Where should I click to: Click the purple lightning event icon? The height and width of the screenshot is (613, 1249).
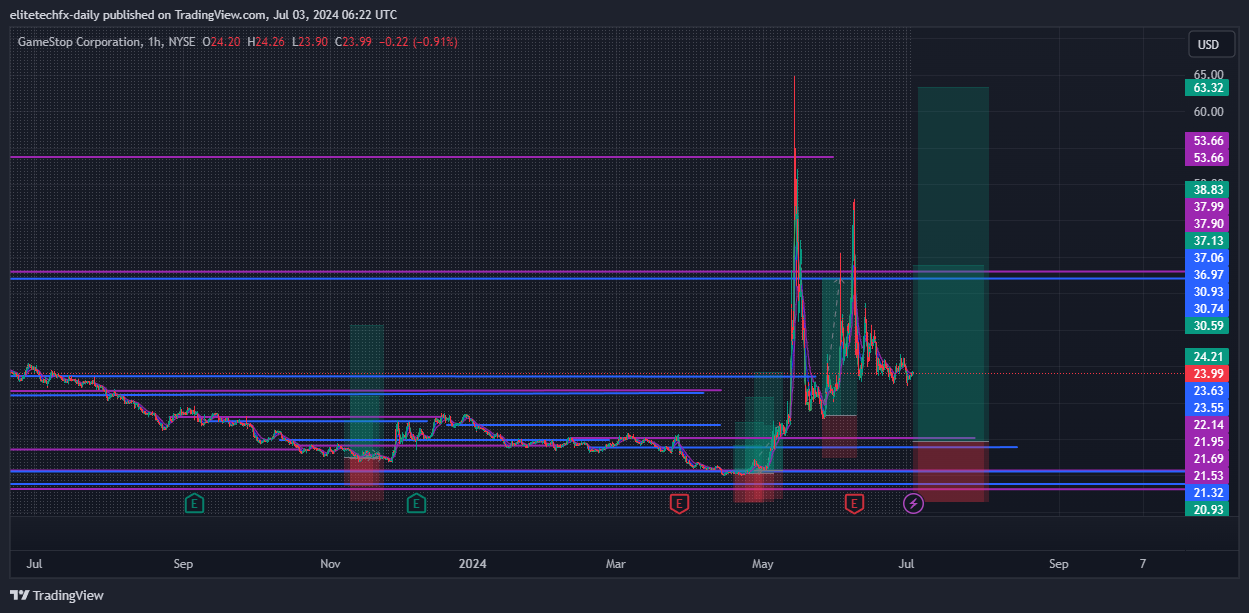[x=913, y=503]
